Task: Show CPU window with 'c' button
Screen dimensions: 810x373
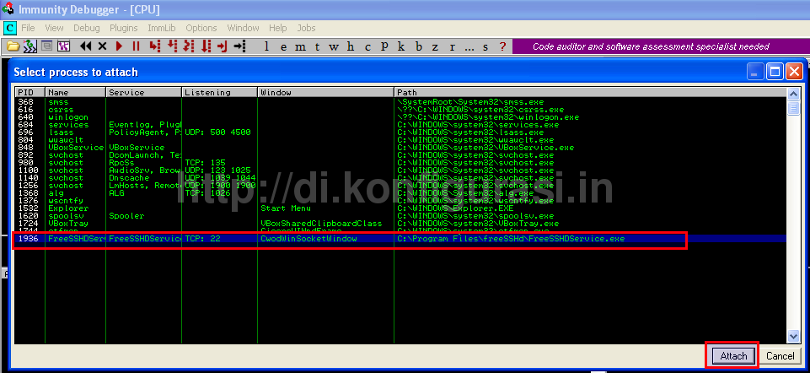Action: pyautogui.click(x=368, y=46)
